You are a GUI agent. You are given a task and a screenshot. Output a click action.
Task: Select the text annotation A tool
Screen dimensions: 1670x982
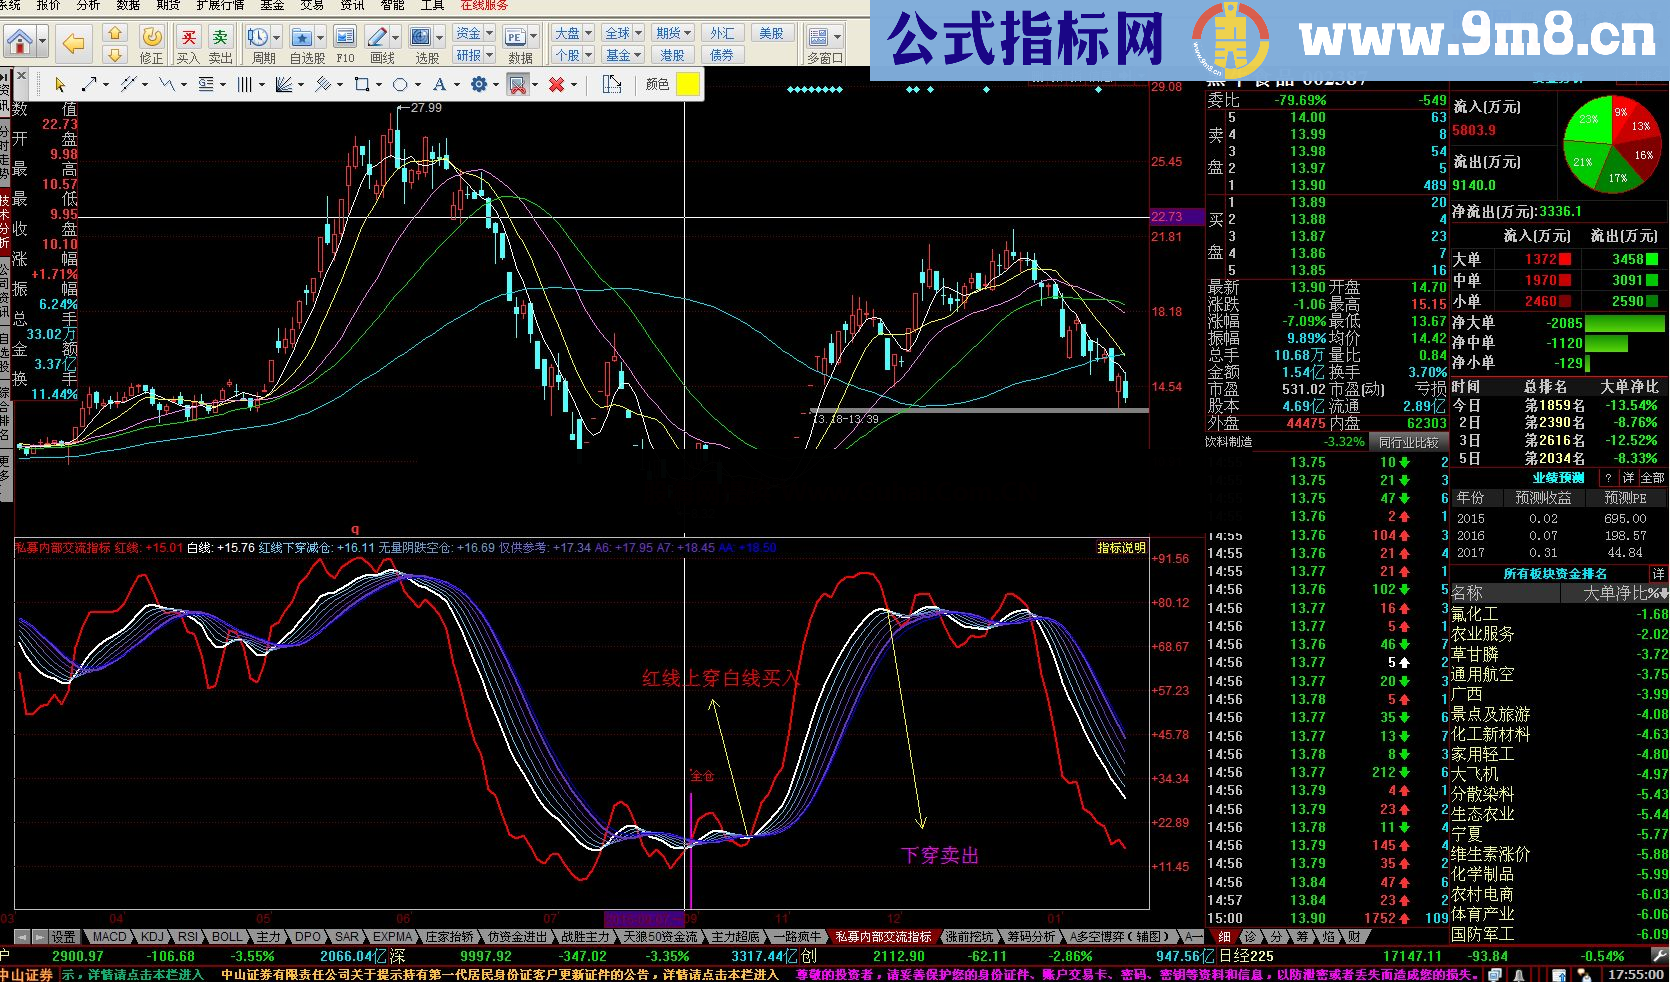(438, 85)
